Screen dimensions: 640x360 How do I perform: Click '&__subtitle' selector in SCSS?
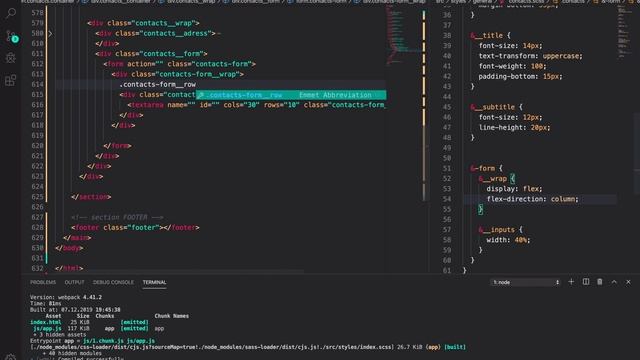coord(493,107)
